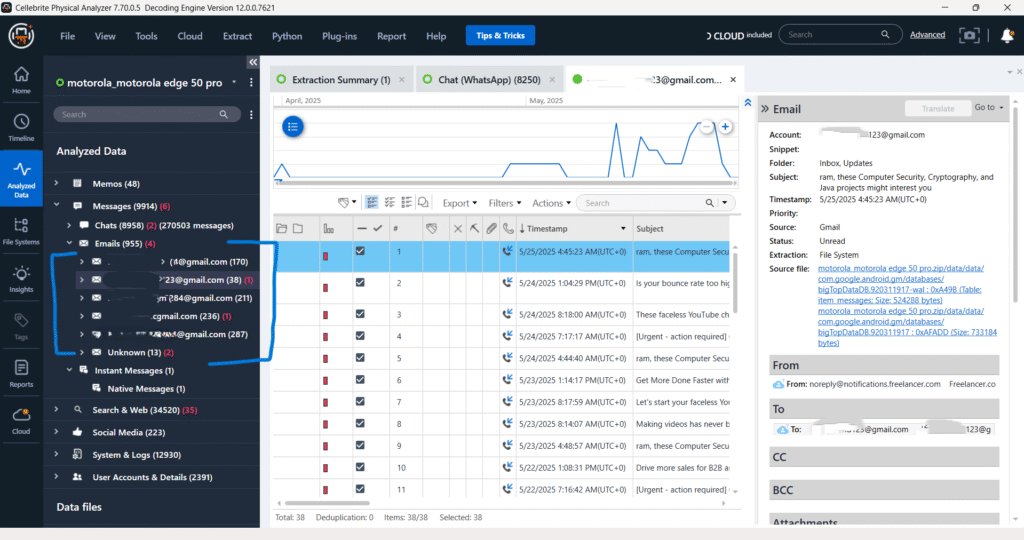This screenshot has height=540, width=1024.
Task: Open the Export dropdown
Action: pyautogui.click(x=460, y=203)
